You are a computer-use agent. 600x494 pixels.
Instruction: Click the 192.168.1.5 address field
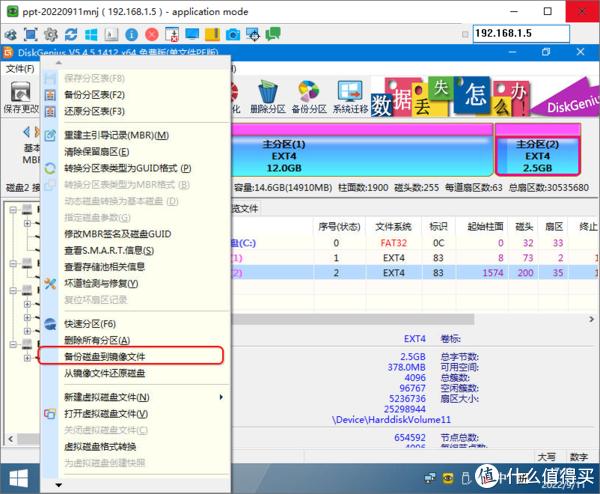click(521, 34)
